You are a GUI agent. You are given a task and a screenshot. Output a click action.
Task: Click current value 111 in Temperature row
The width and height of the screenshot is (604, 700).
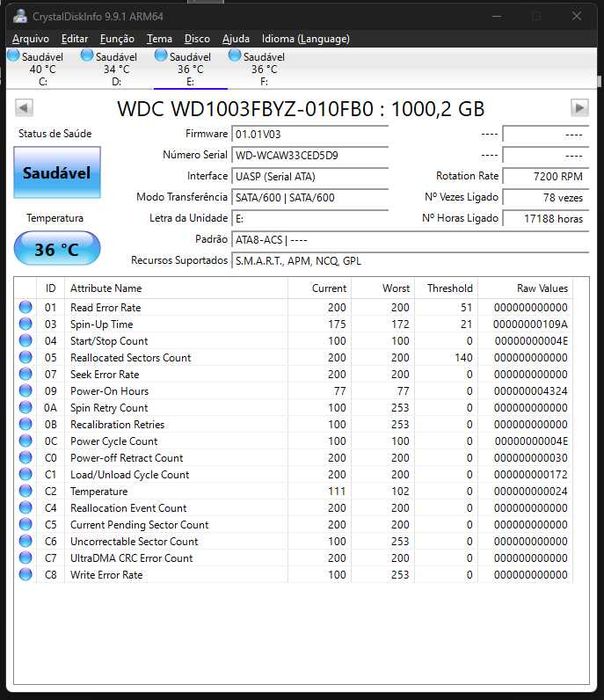pyautogui.click(x=337, y=491)
